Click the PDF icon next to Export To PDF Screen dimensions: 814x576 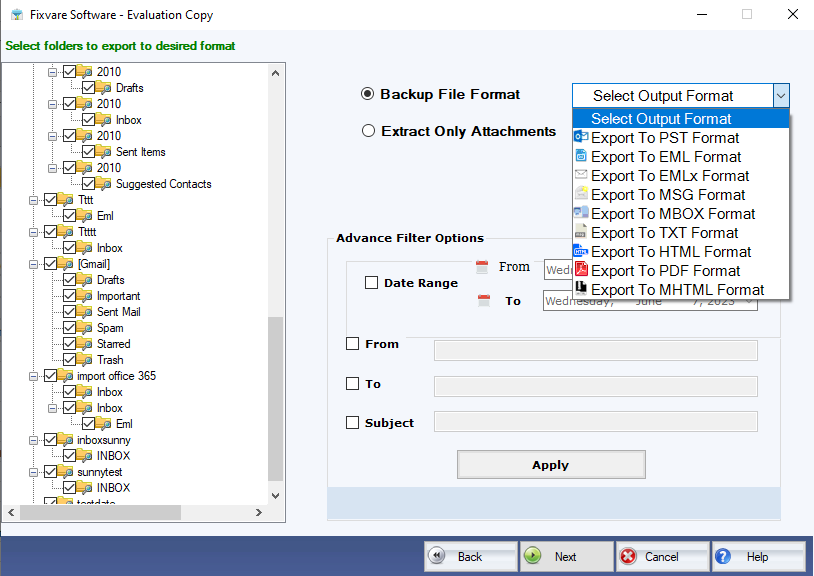point(583,270)
